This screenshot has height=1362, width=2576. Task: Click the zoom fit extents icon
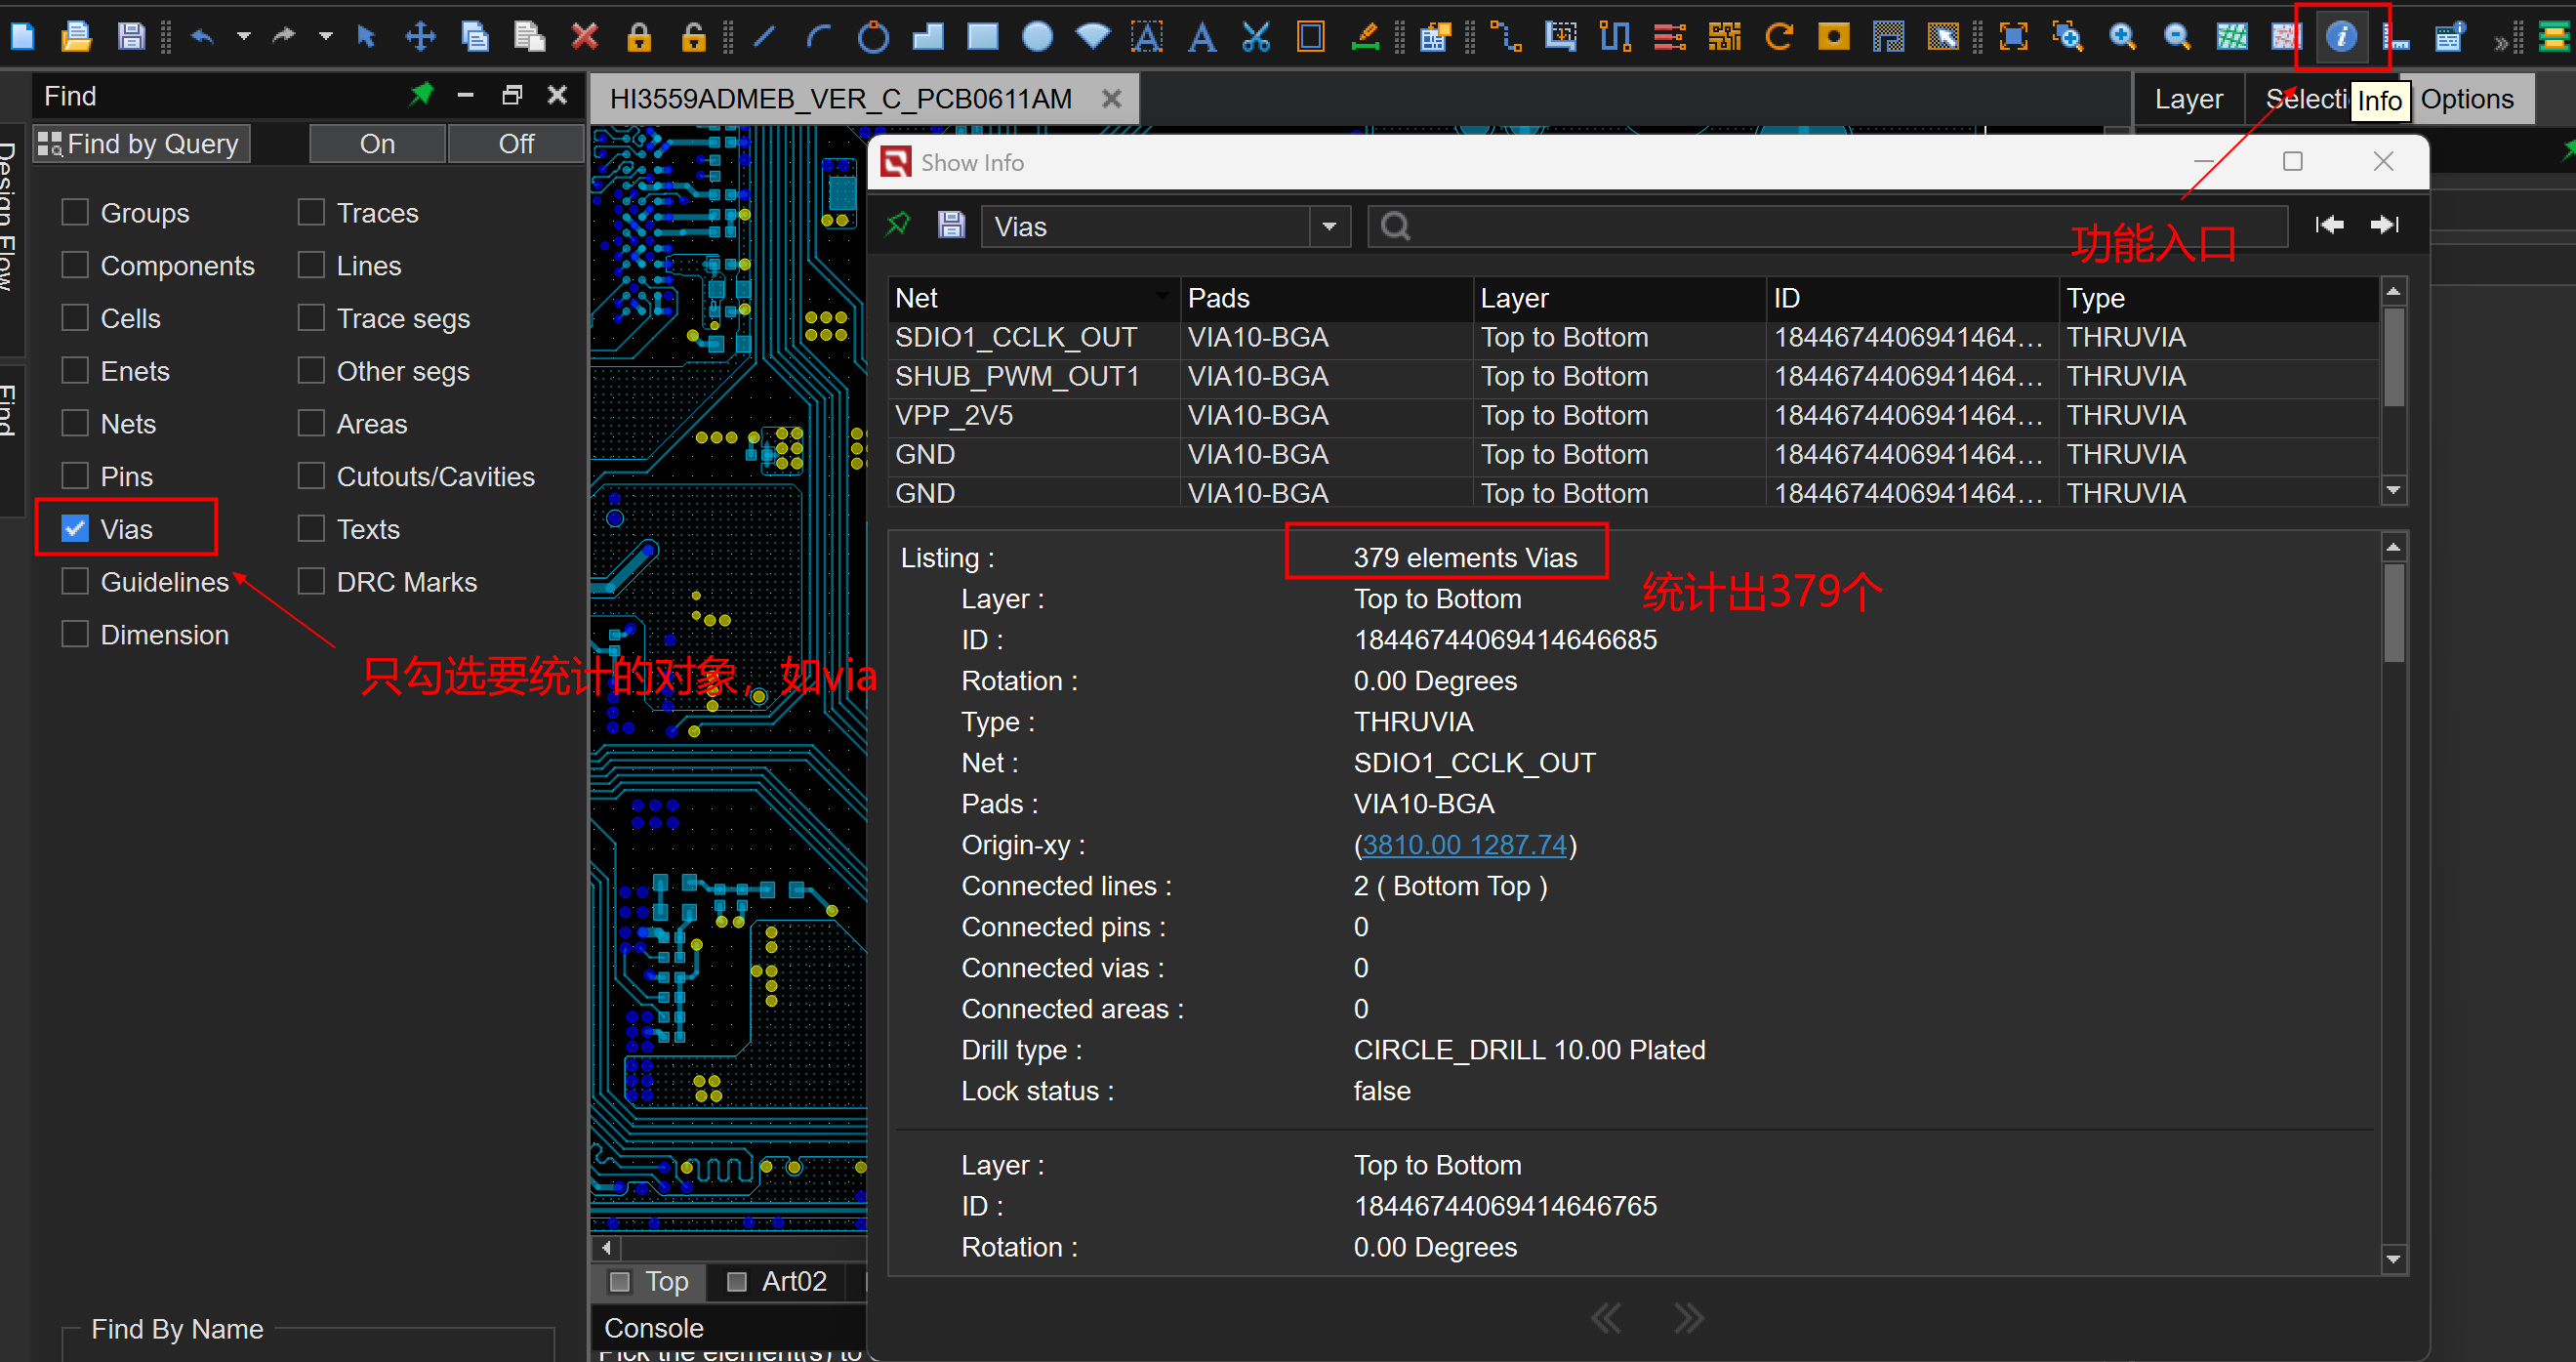coord(2013,37)
